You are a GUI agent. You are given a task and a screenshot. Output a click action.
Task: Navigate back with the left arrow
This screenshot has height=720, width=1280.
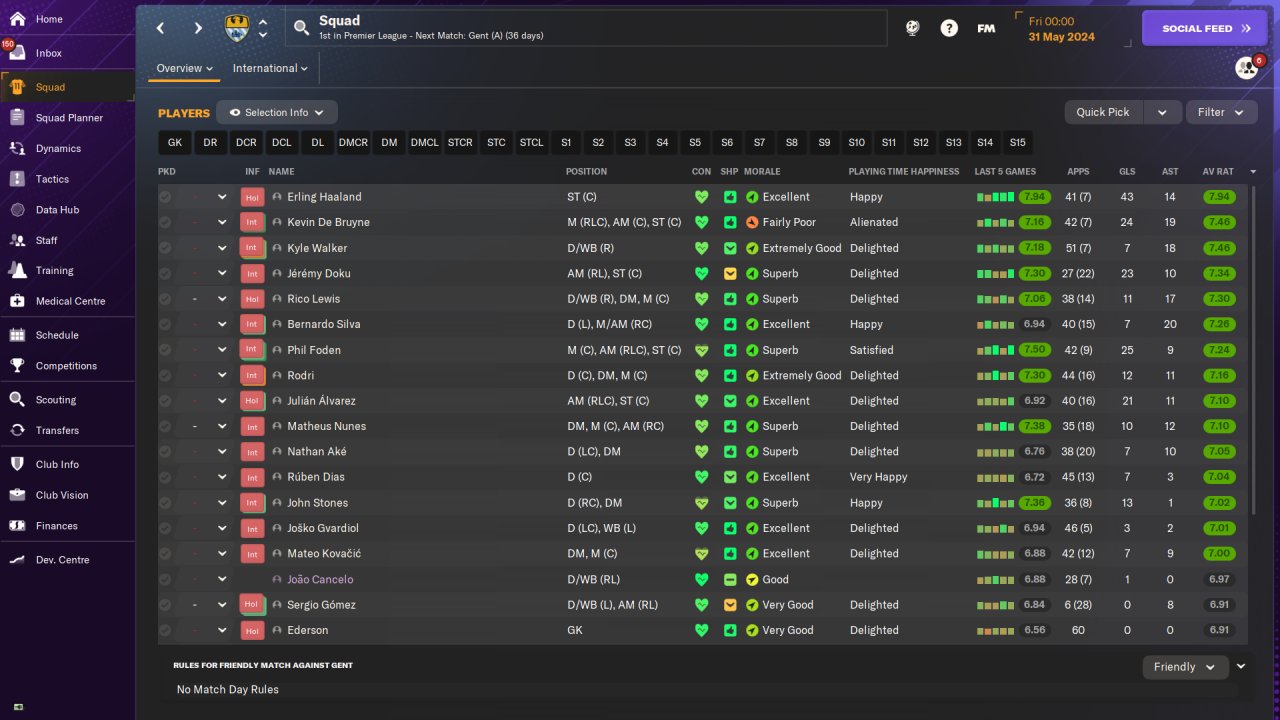160,28
